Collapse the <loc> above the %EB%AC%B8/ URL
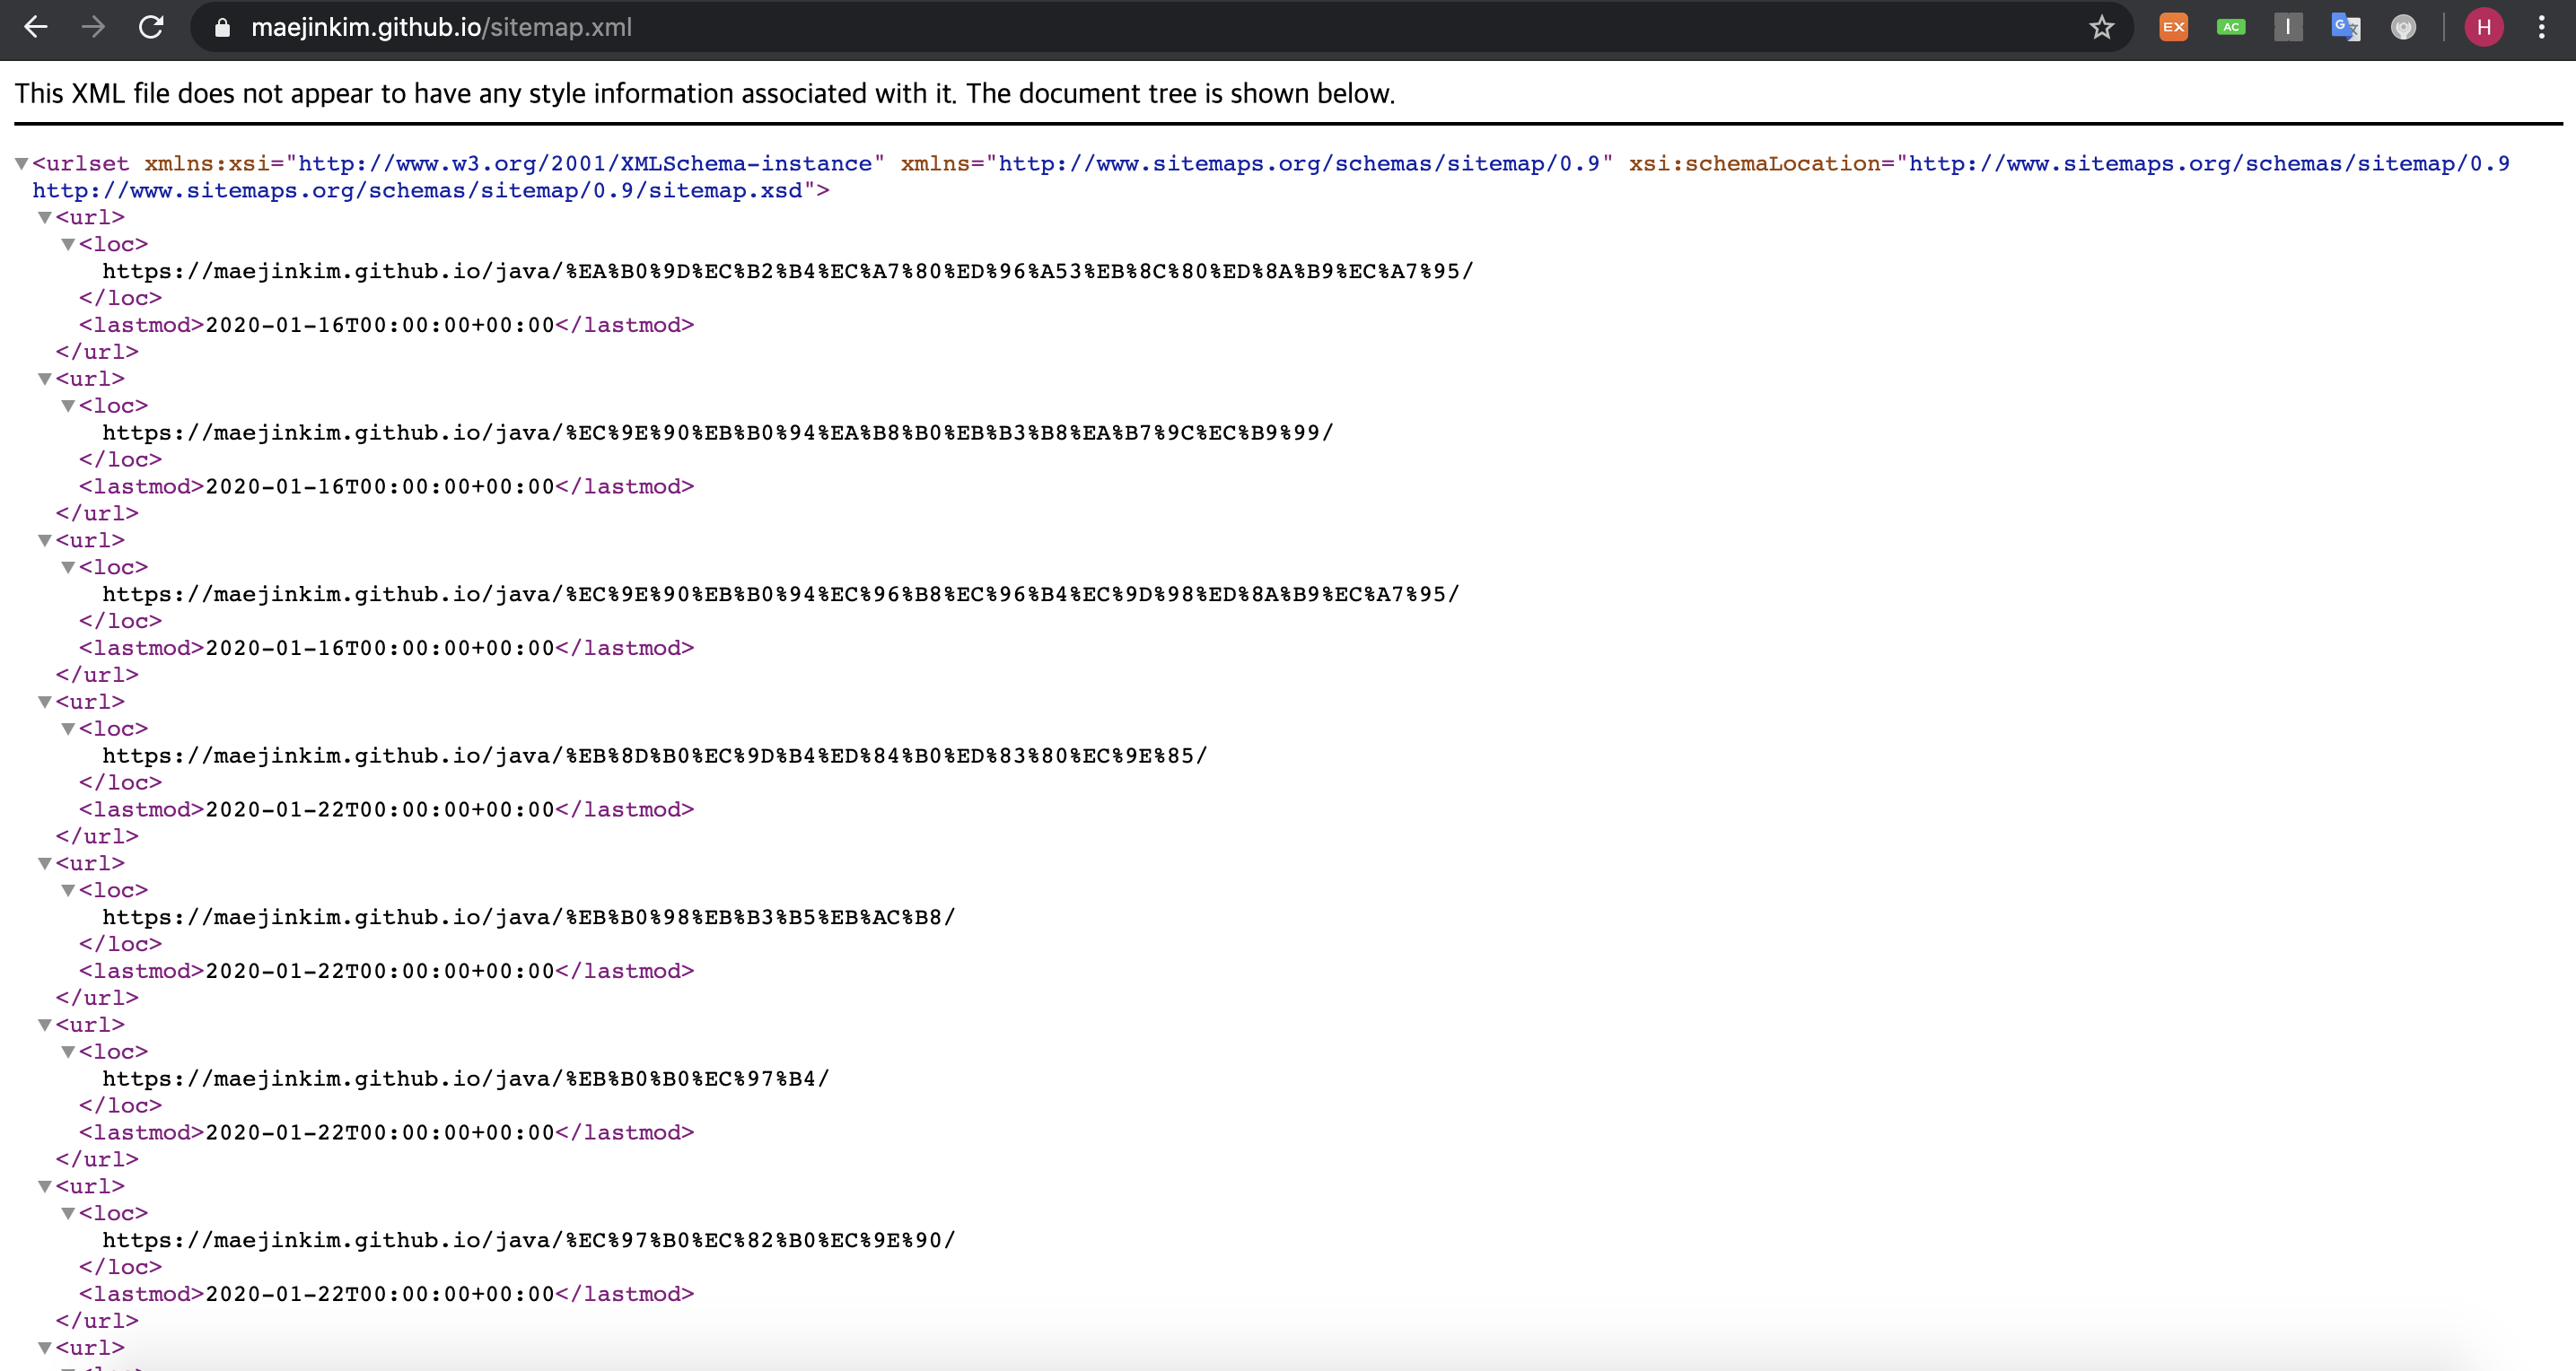Image resolution: width=2576 pixels, height=1371 pixels. click(68, 890)
